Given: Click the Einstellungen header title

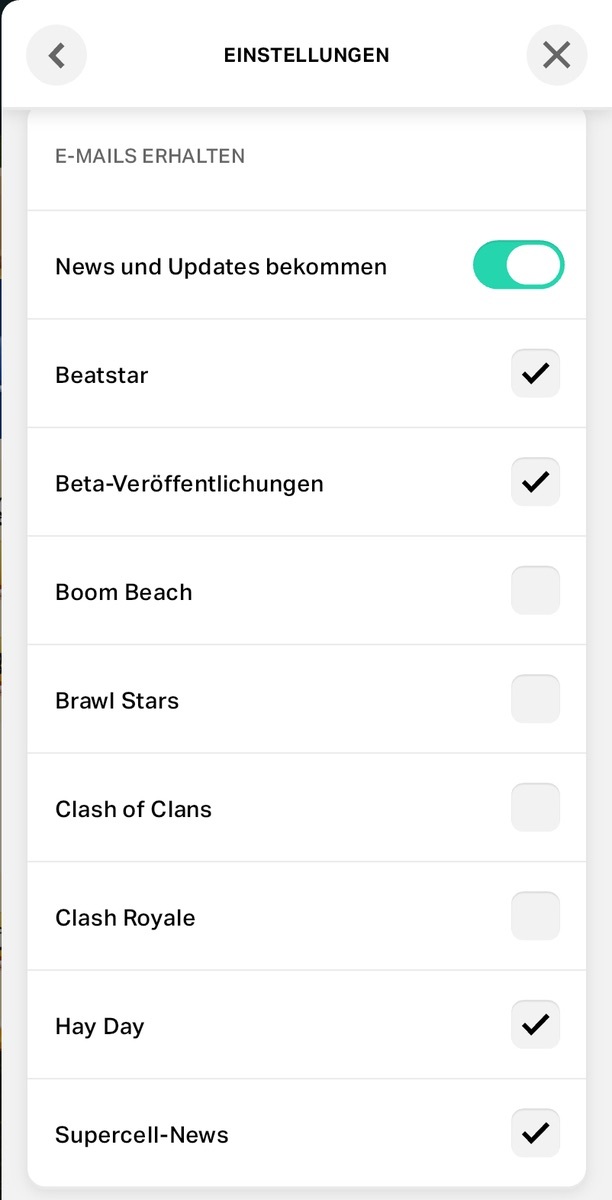Looking at the screenshot, I should click(306, 55).
